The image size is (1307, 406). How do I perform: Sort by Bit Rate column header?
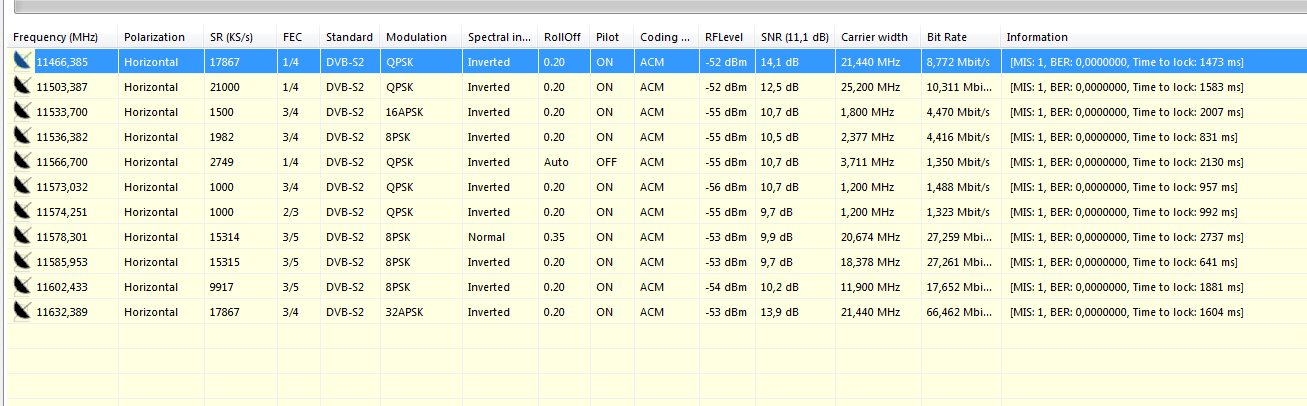click(961, 37)
